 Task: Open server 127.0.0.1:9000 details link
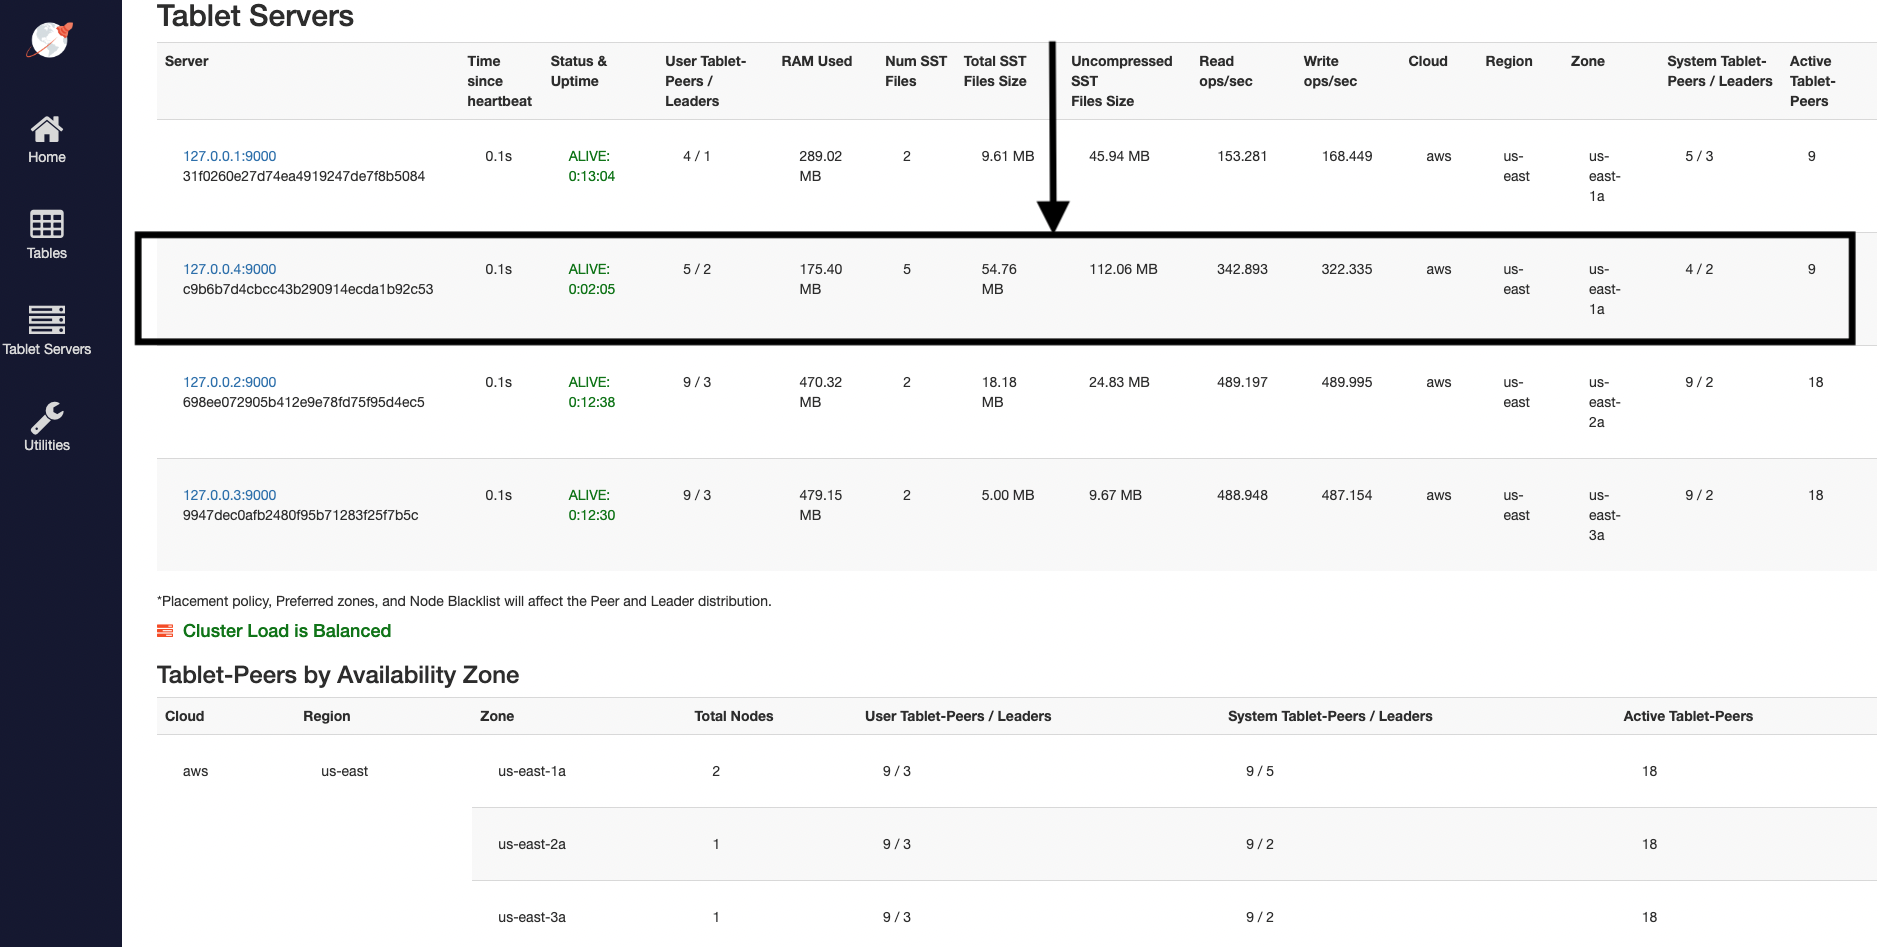coord(229,156)
